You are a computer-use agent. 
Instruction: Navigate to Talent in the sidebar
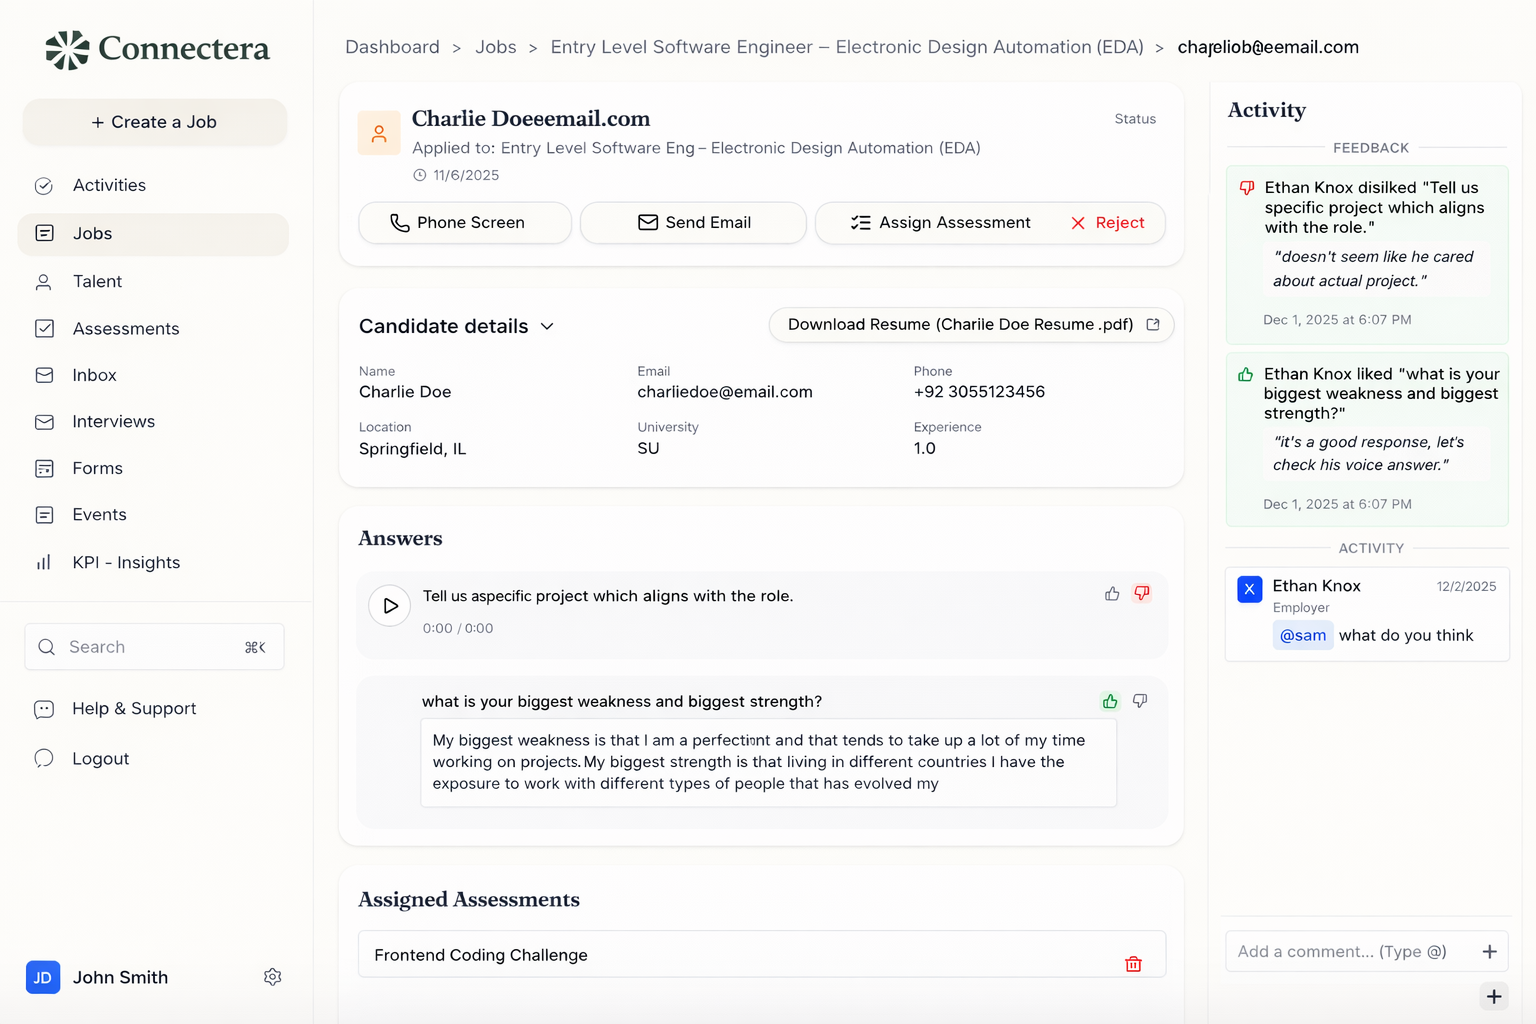tap(97, 281)
